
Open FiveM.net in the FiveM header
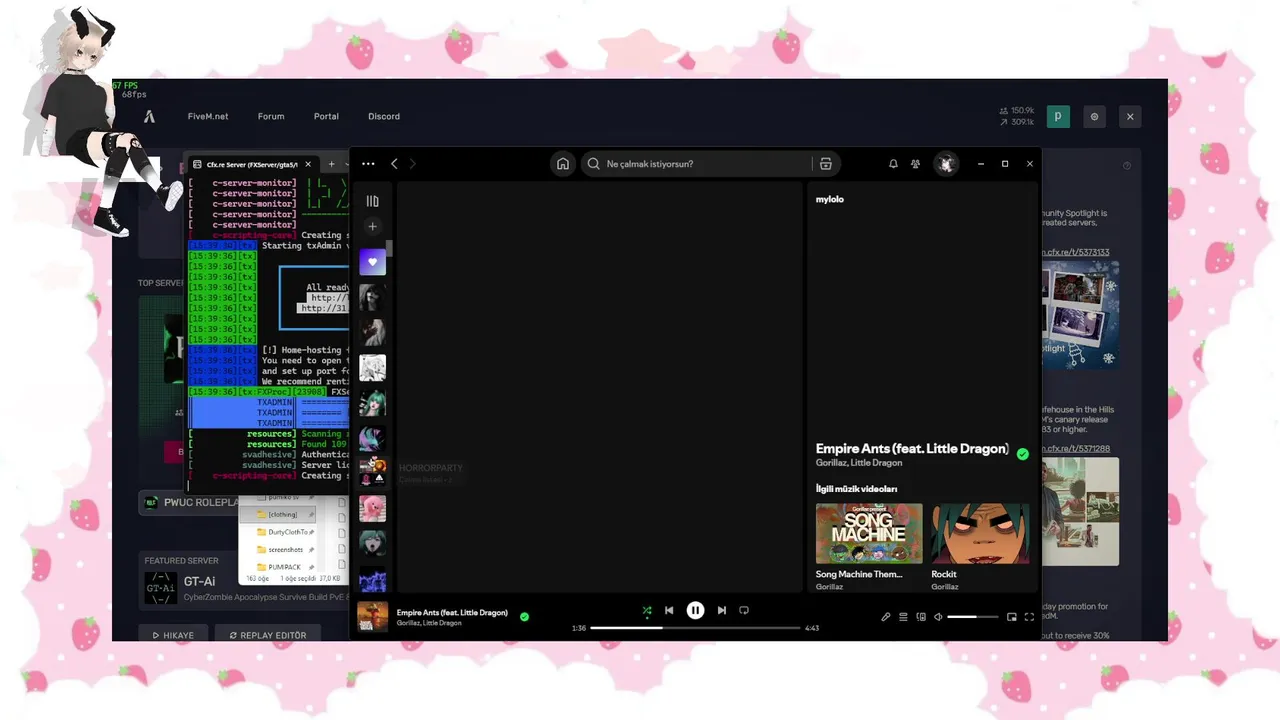[208, 116]
